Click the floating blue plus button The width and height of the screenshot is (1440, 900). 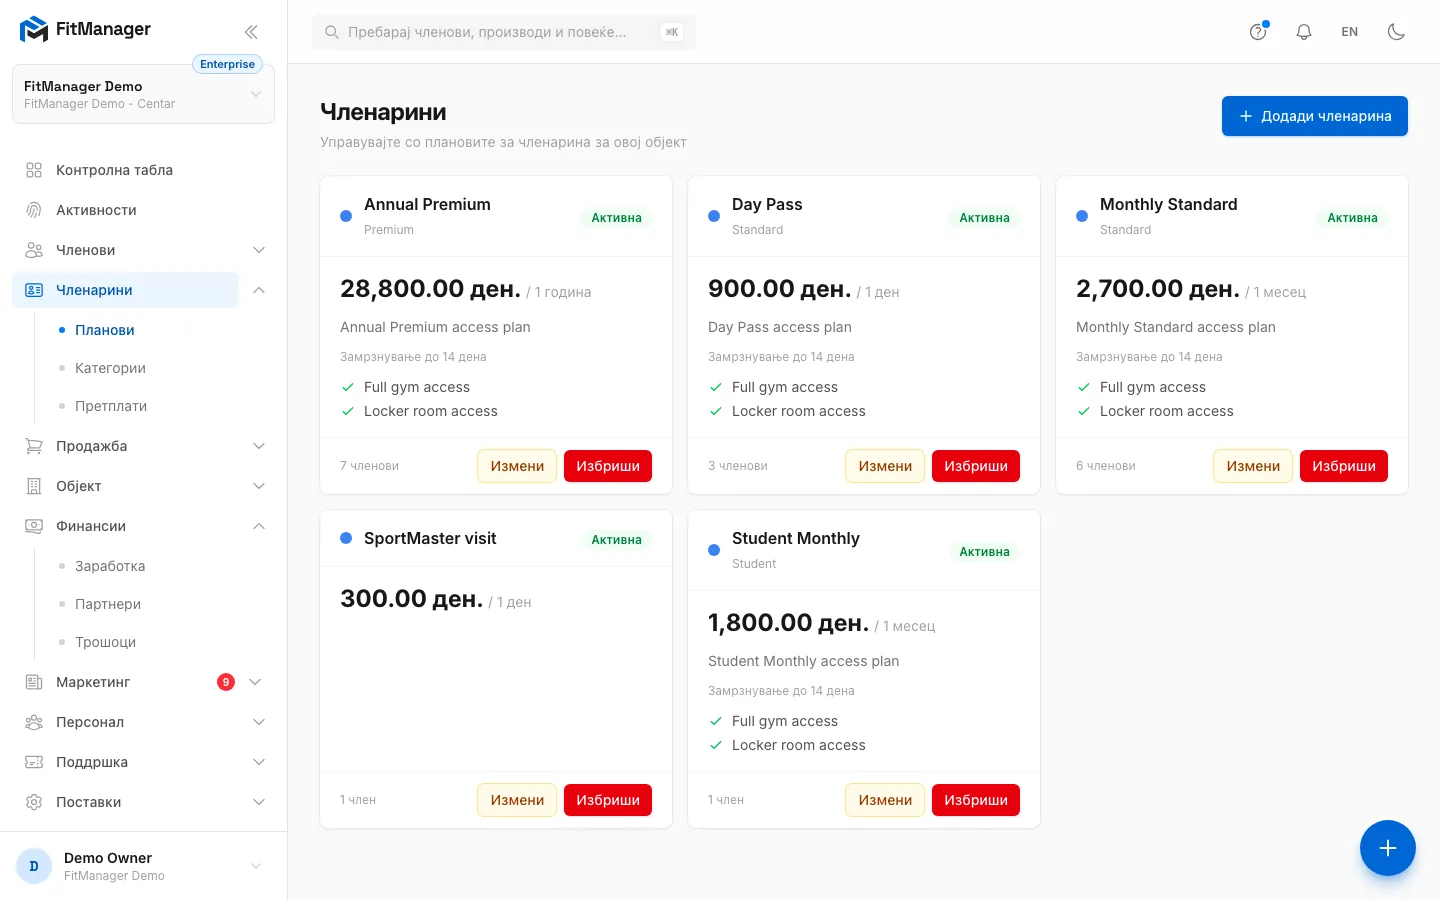1388,848
